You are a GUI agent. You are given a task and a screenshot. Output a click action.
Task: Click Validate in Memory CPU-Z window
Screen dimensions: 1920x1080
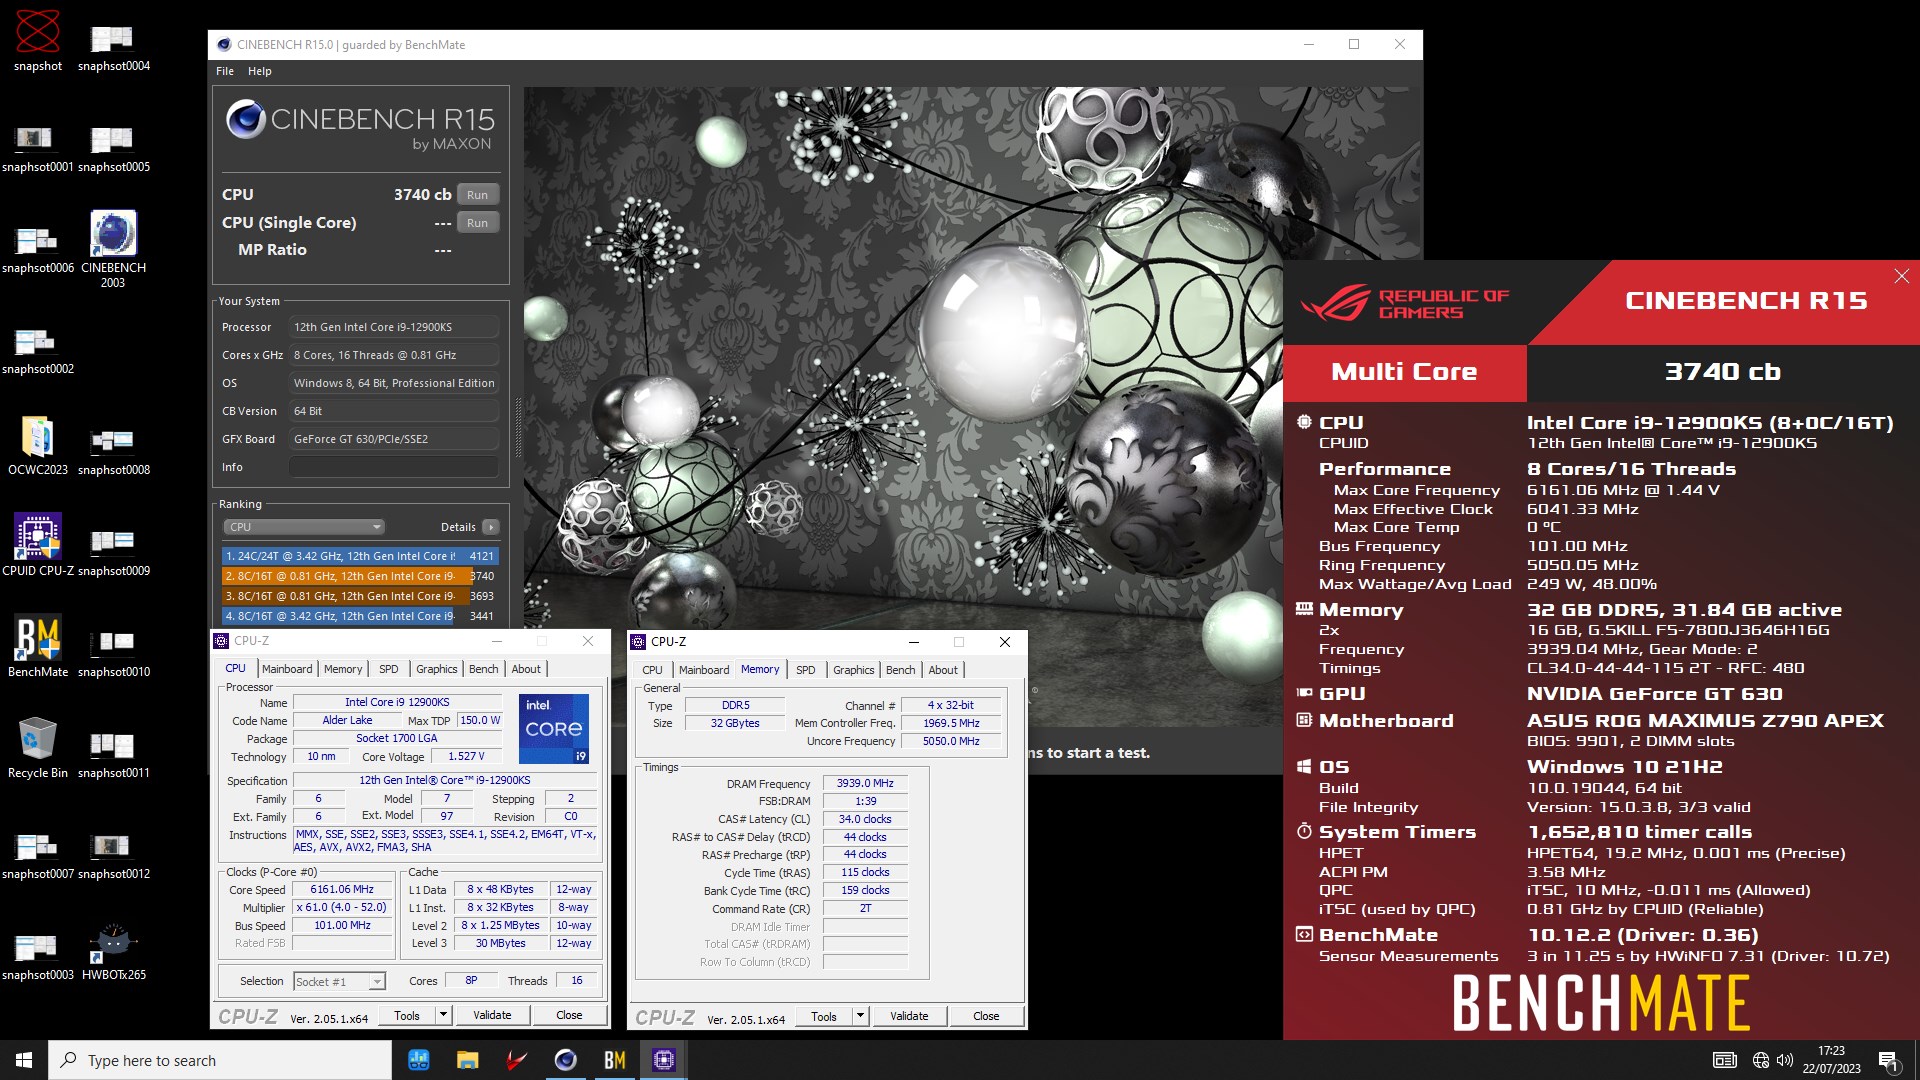[x=909, y=1016]
